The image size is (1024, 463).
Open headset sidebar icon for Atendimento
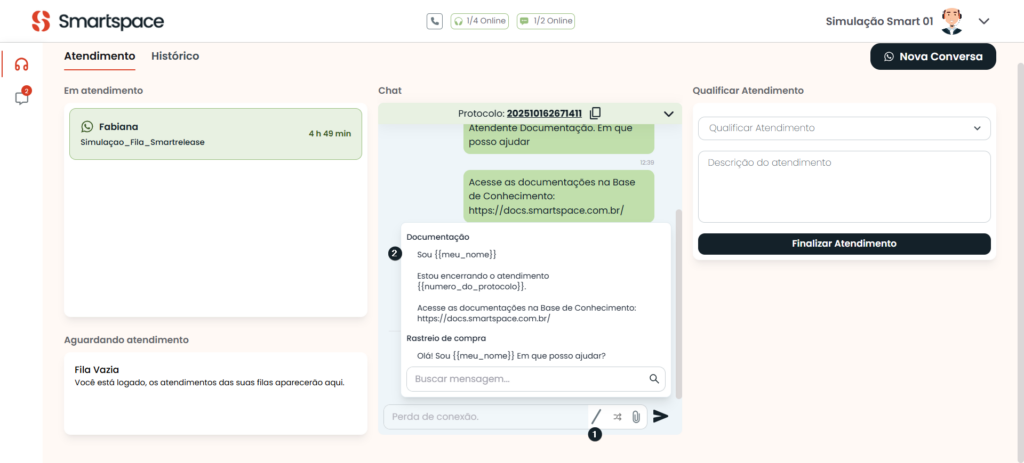click(21, 65)
